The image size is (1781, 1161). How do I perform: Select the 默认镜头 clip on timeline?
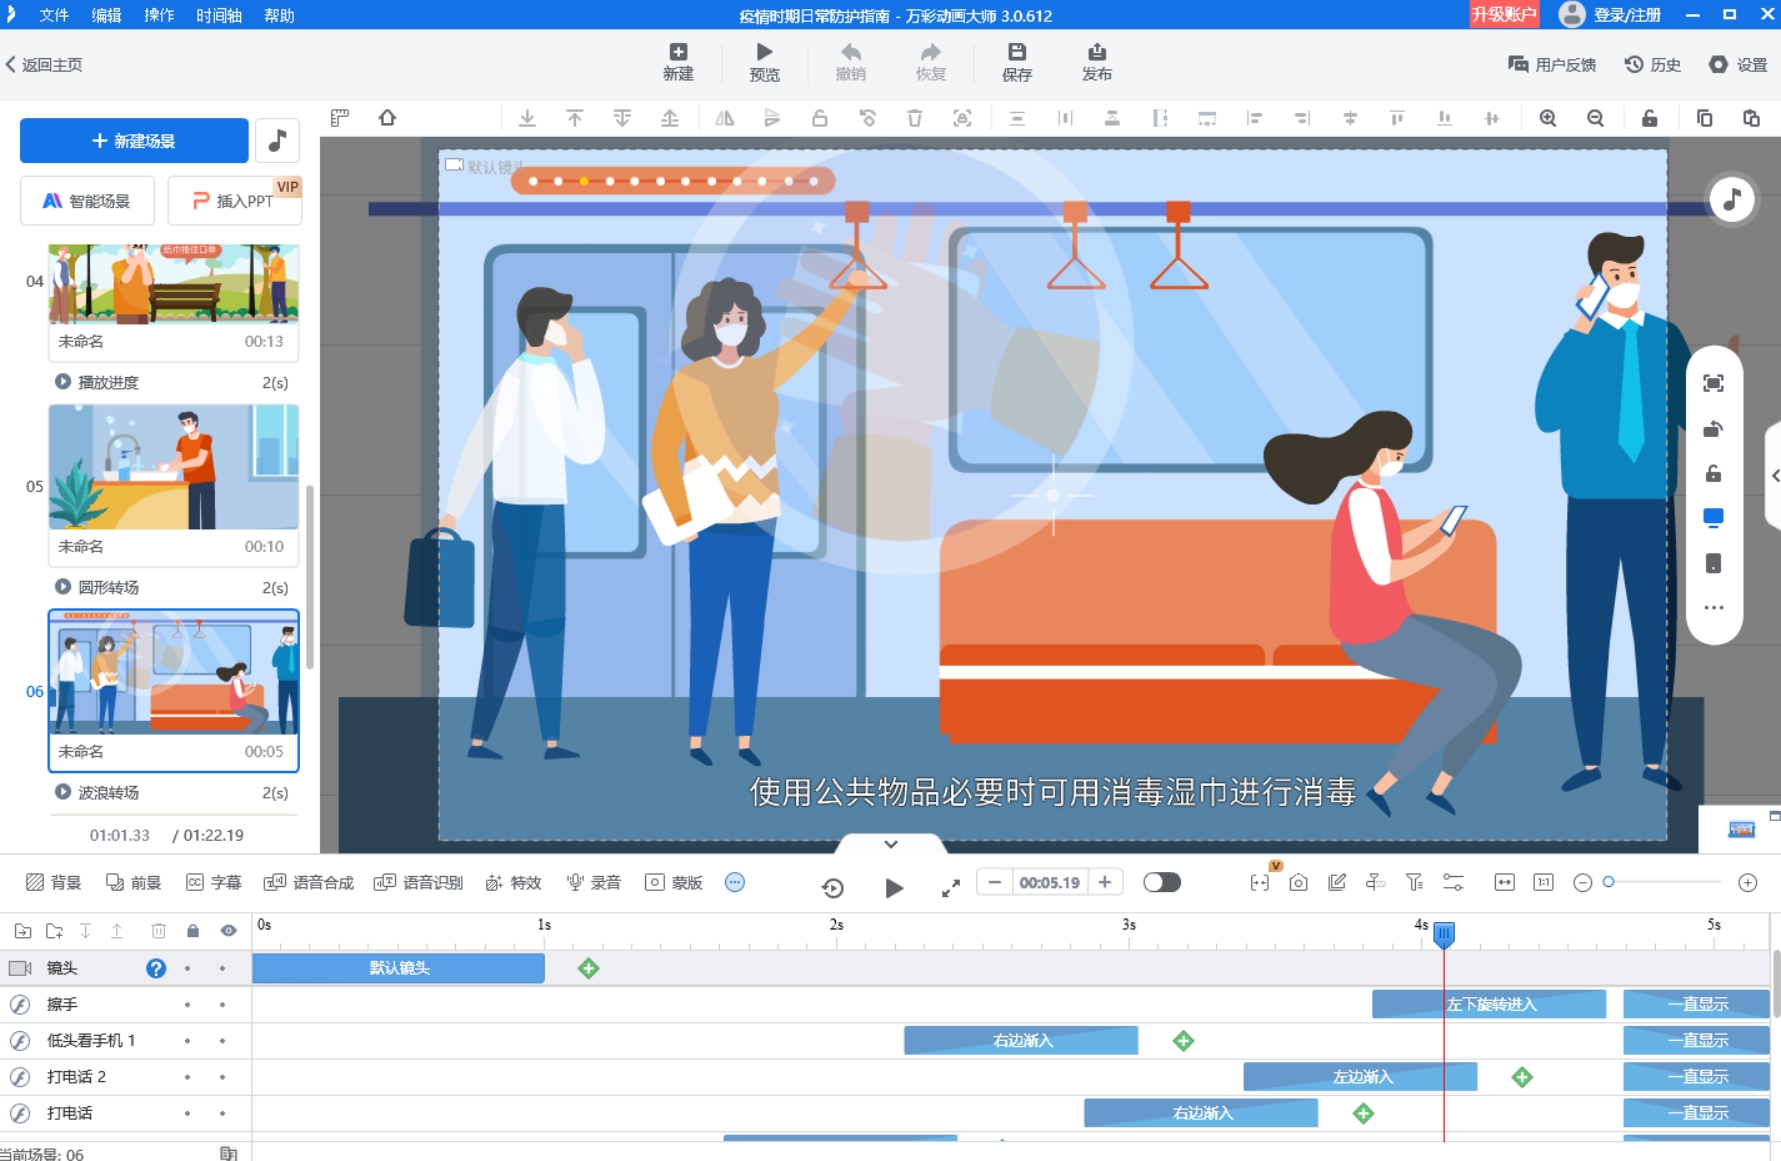pos(399,968)
